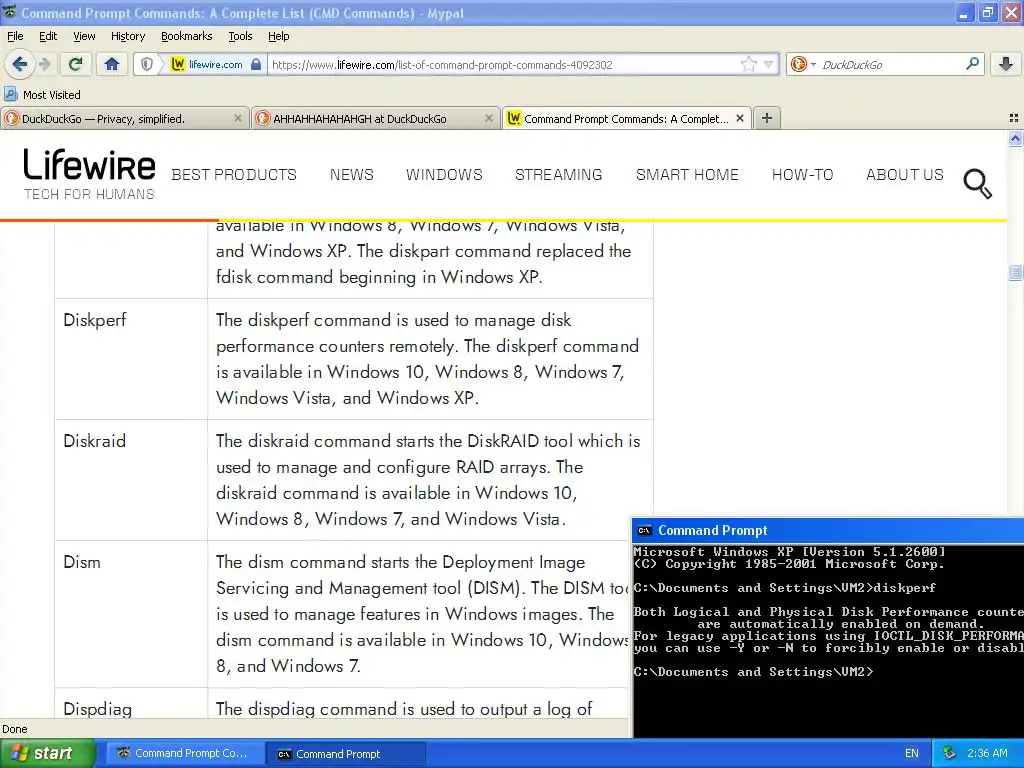Viewport: 1024px width, 768px height.
Task: Click the Dispdiag table cell
Action: click(x=131, y=703)
